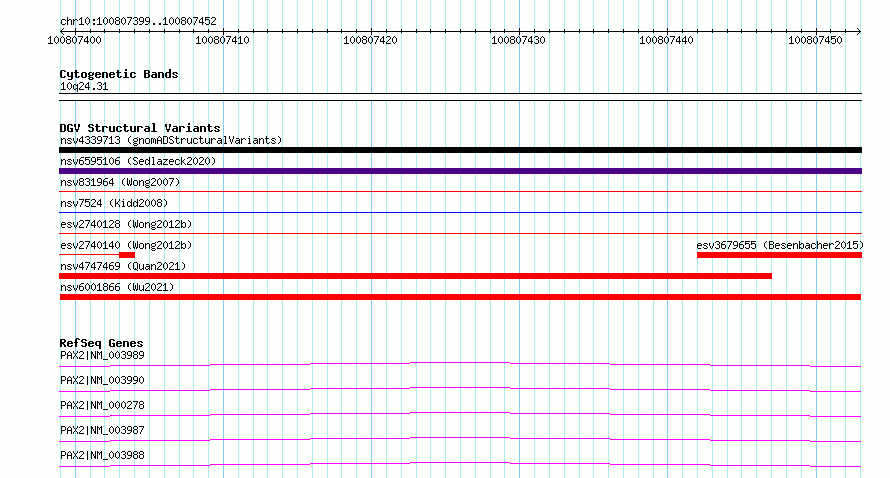Open the DGV Structural Variants track heading
This screenshot has height=478, width=890.
pyautogui.click(x=140, y=128)
